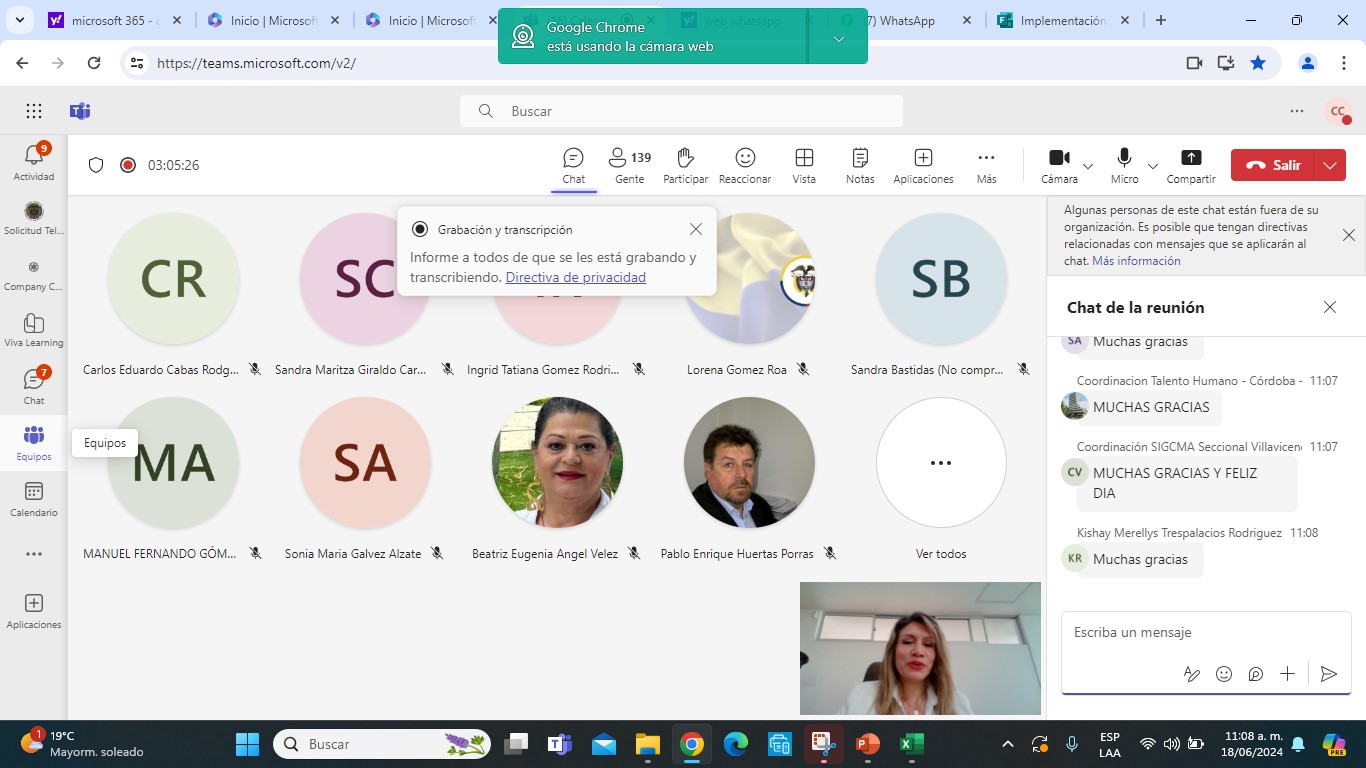1366x768 pixels.
Task: Open Equipos in the left sidebar
Action: pyautogui.click(x=34, y=442)
